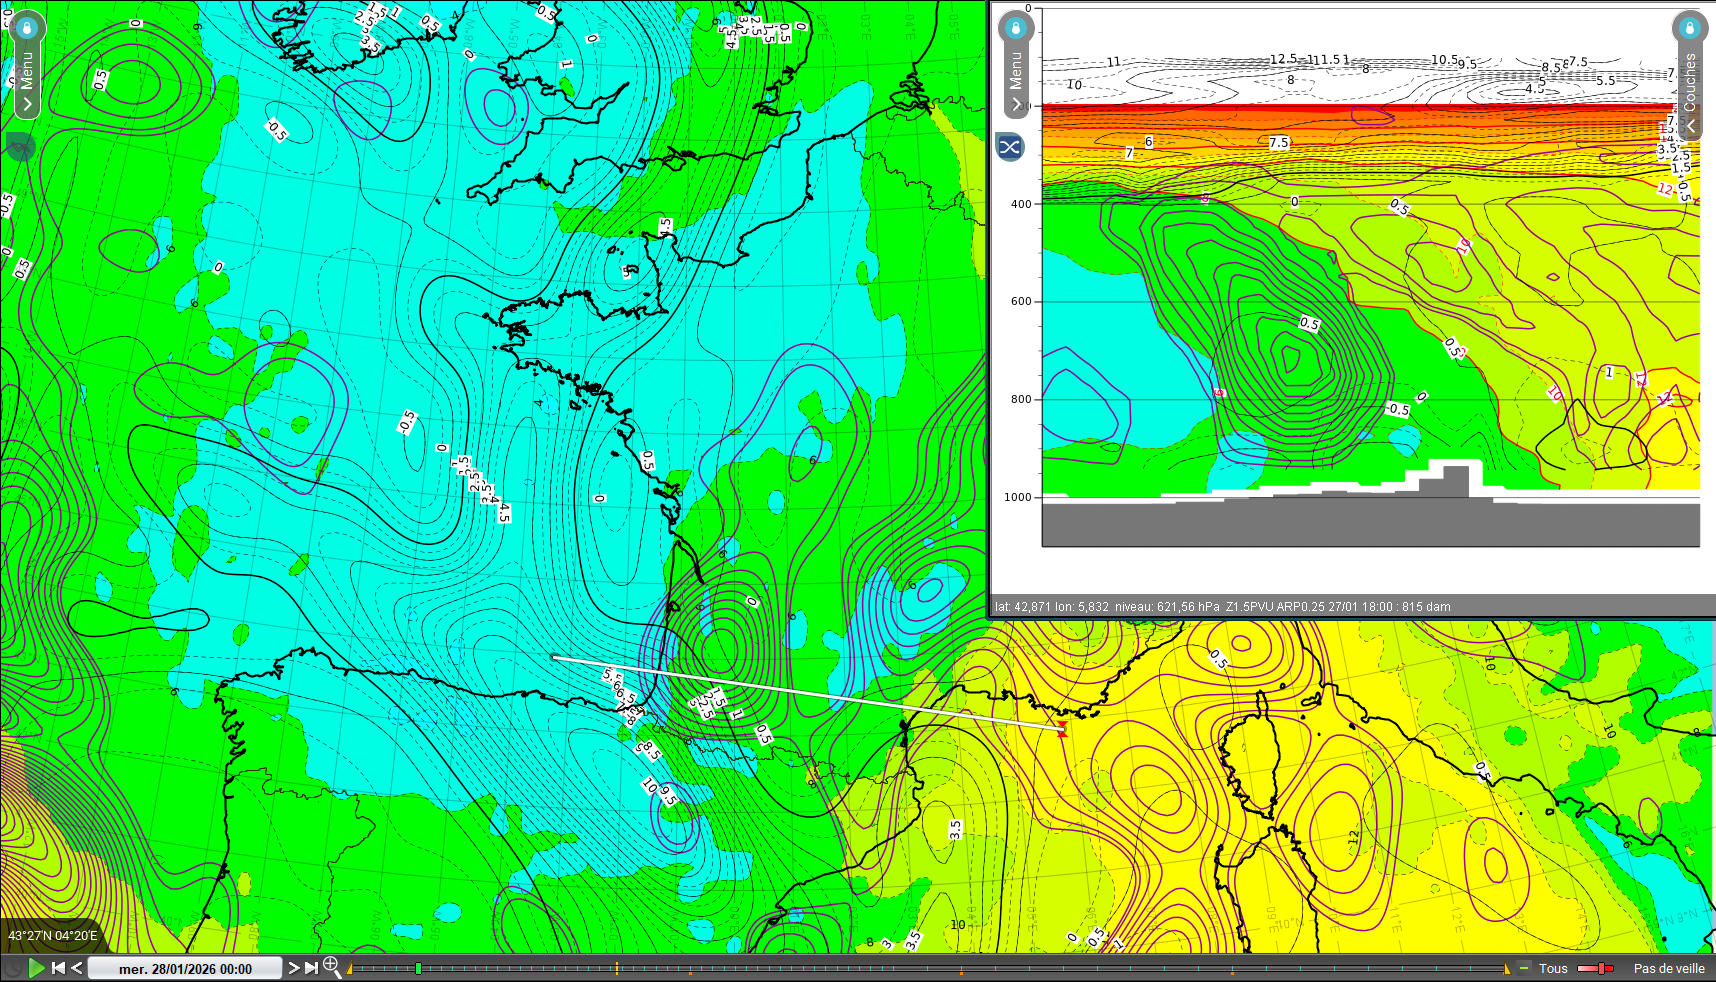
Task: Click the blue crossed-arrows icon in cross-section panel
Action: tap(1010, 148)
